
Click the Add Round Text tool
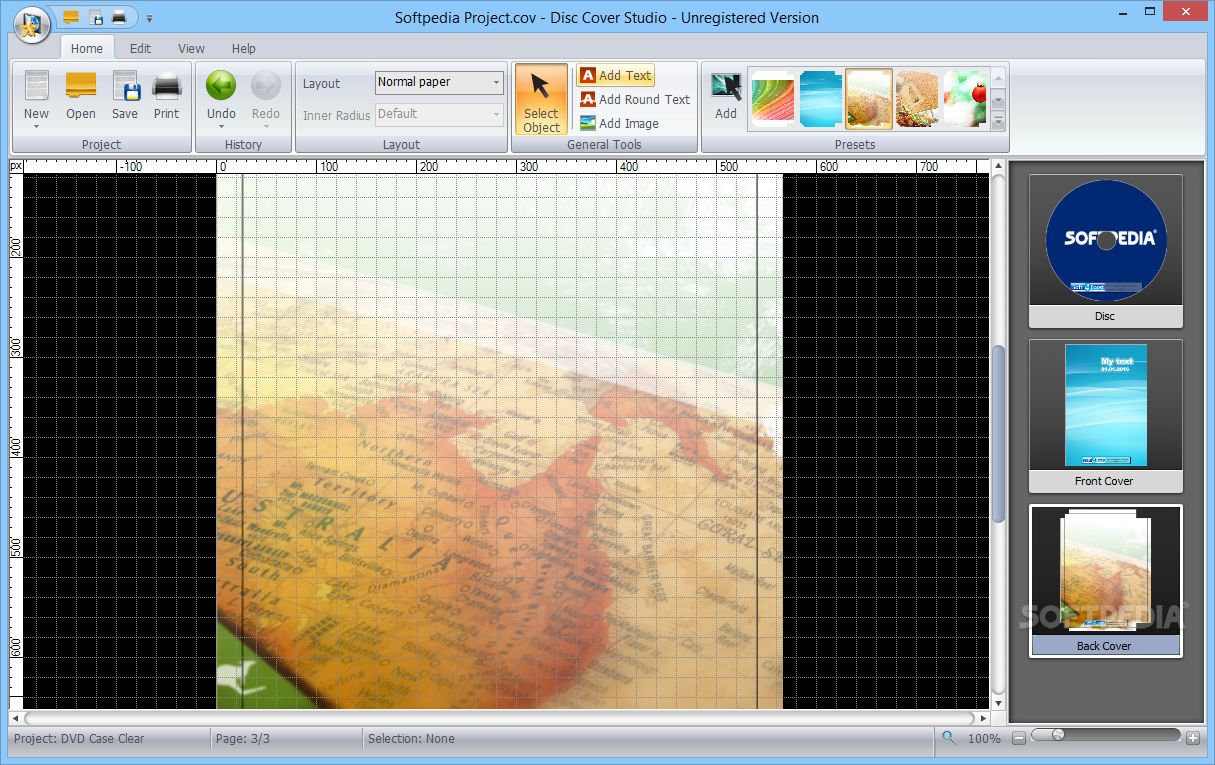635,99
